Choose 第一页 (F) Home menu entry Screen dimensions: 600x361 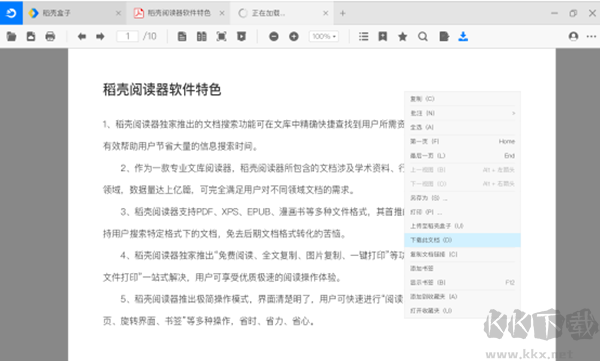462,141
